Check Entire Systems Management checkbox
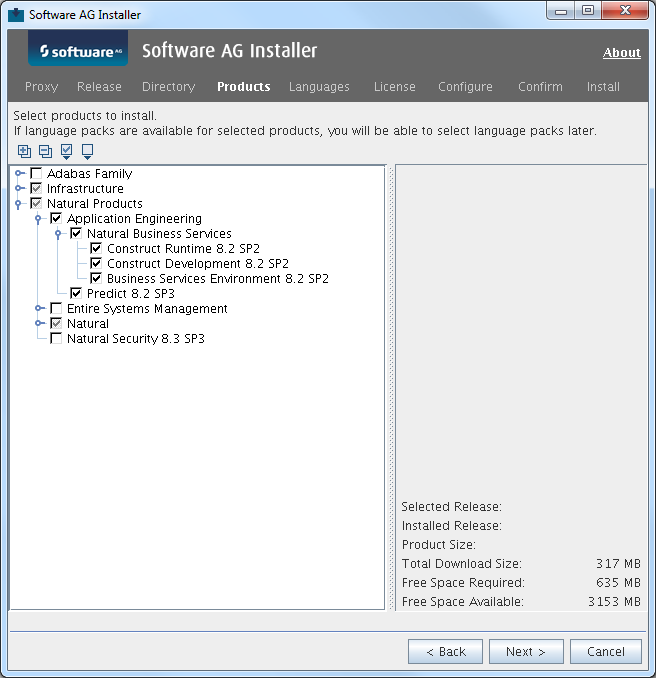 click(56, 308)
